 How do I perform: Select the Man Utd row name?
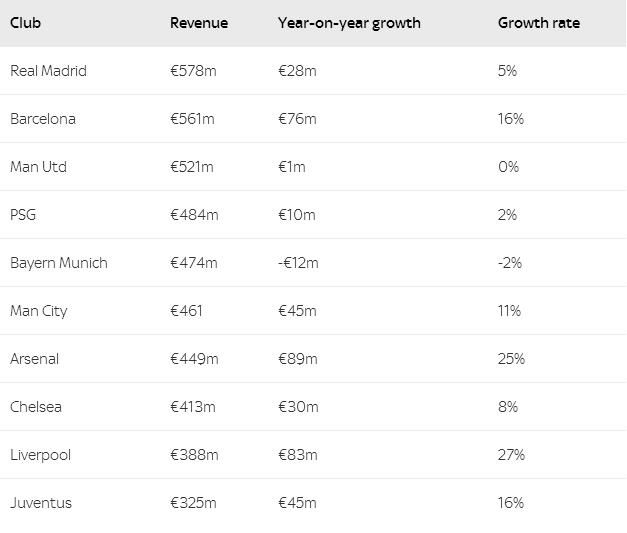coord(38,167)
